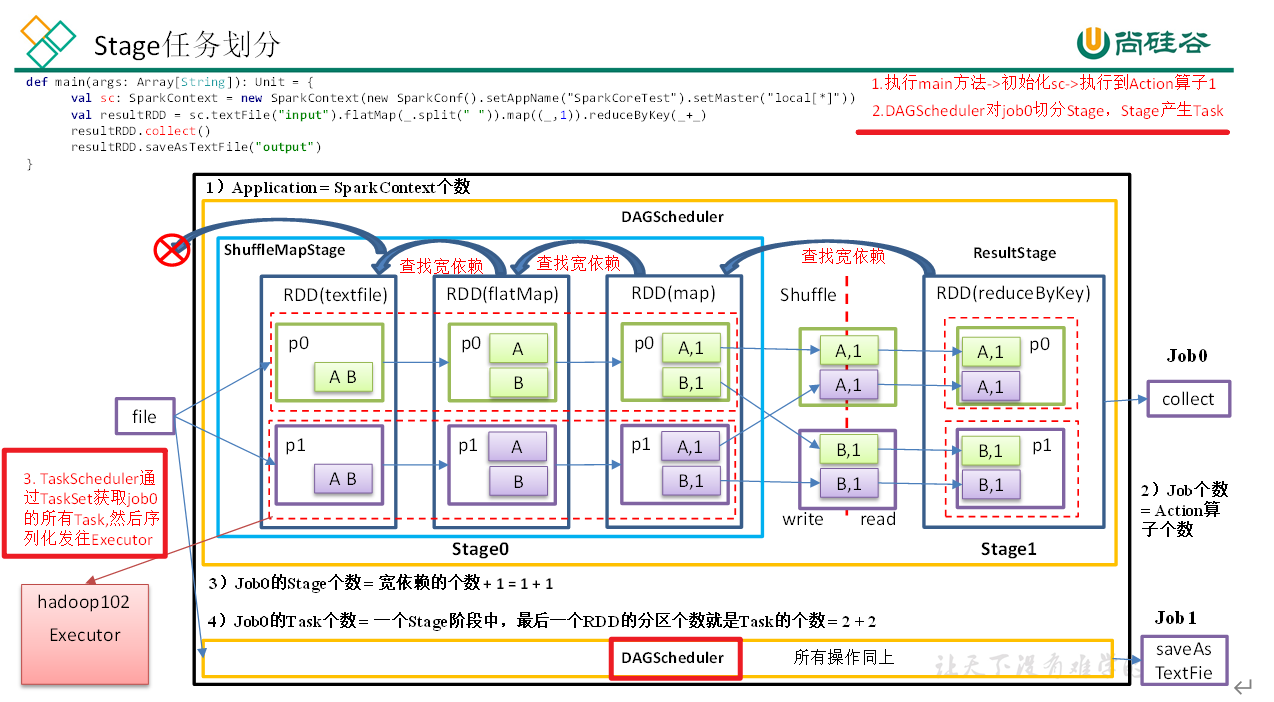Click the red note 2.DAGScheduler对job0切分Stage
The height and width of the screenshot is (702, 1274).
(x=1047, y=111)
